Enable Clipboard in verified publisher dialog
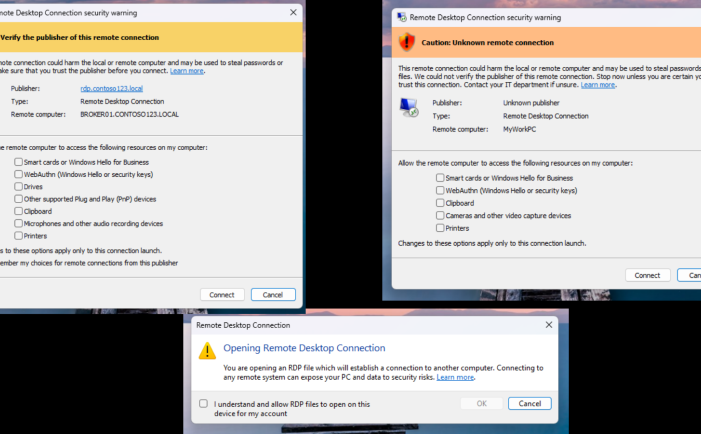The width and height of the screenshot is (701, 434). [x=18, y=211]
